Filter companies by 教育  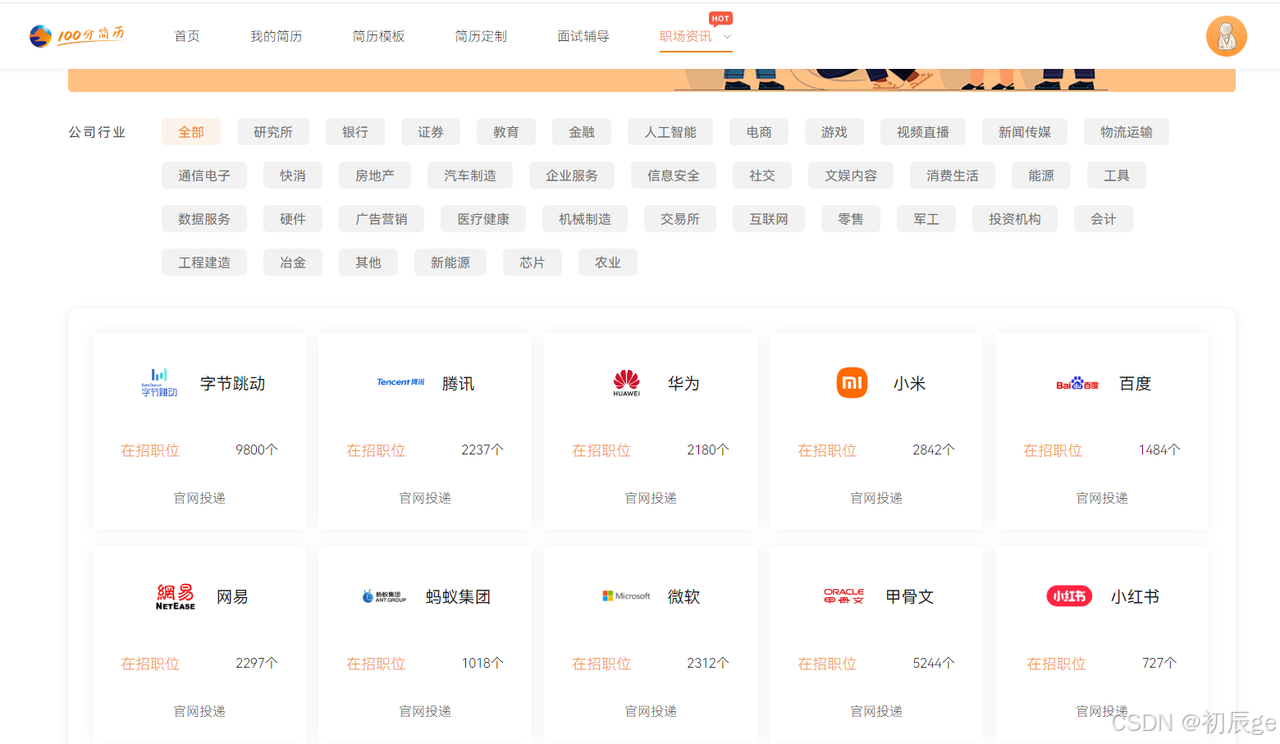click(x=506, y=132)
